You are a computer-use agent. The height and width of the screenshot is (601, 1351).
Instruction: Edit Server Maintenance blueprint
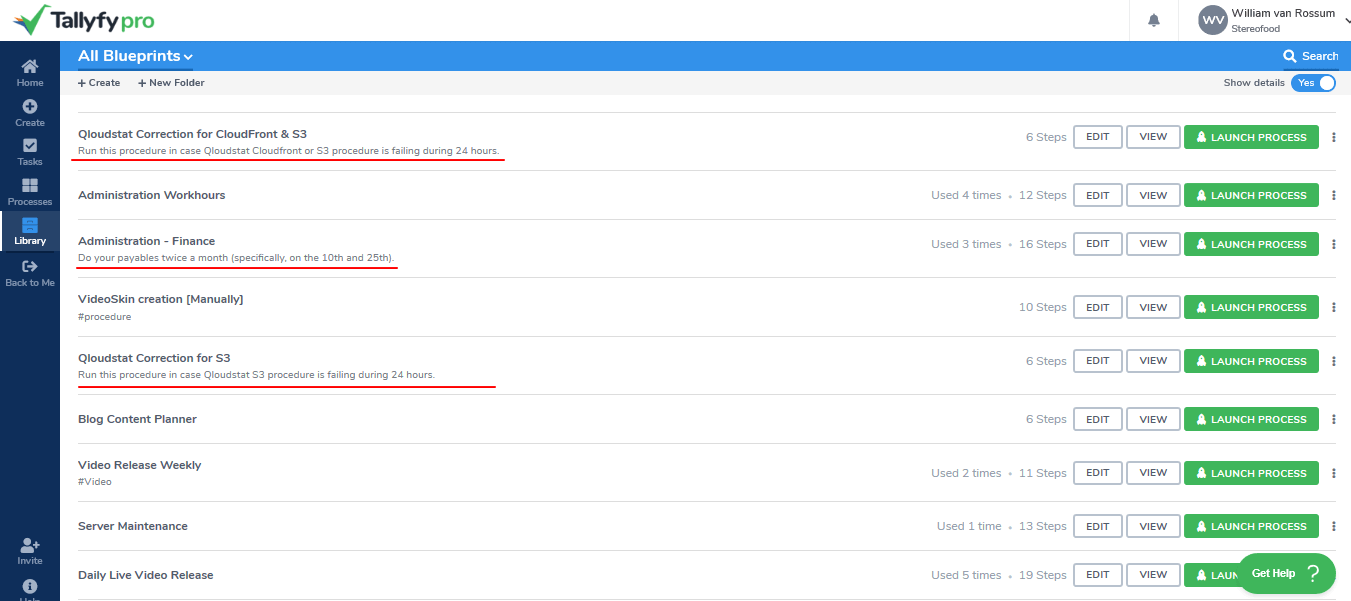(1098, 526)
